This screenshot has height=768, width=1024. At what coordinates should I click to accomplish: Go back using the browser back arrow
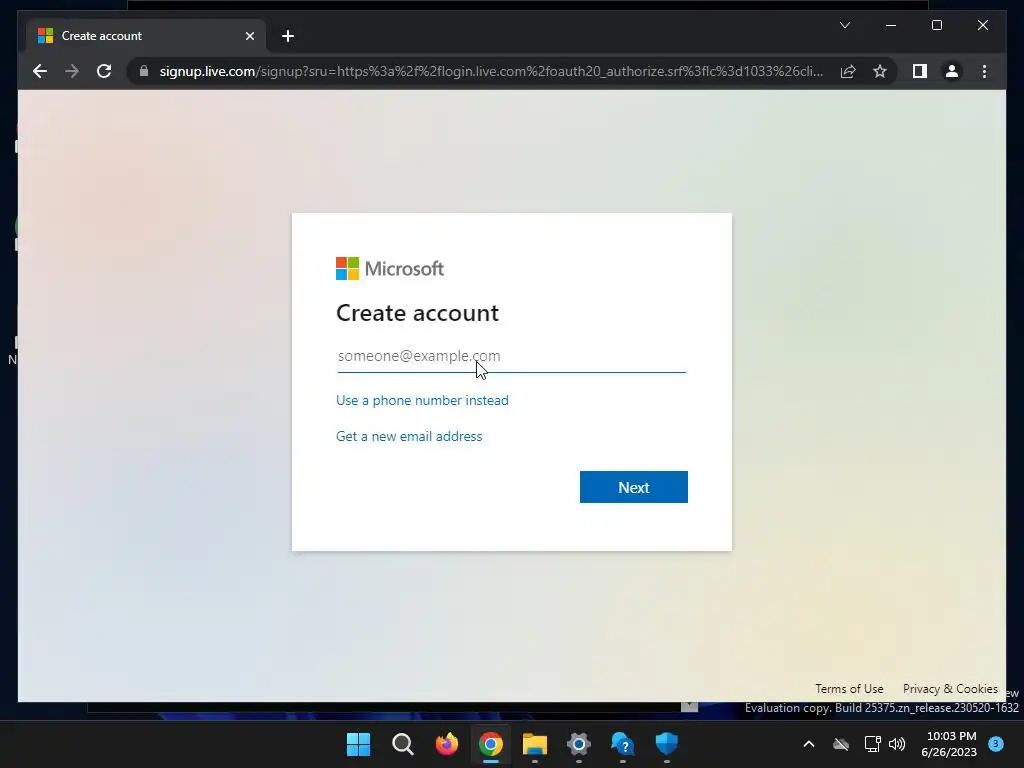40,71
